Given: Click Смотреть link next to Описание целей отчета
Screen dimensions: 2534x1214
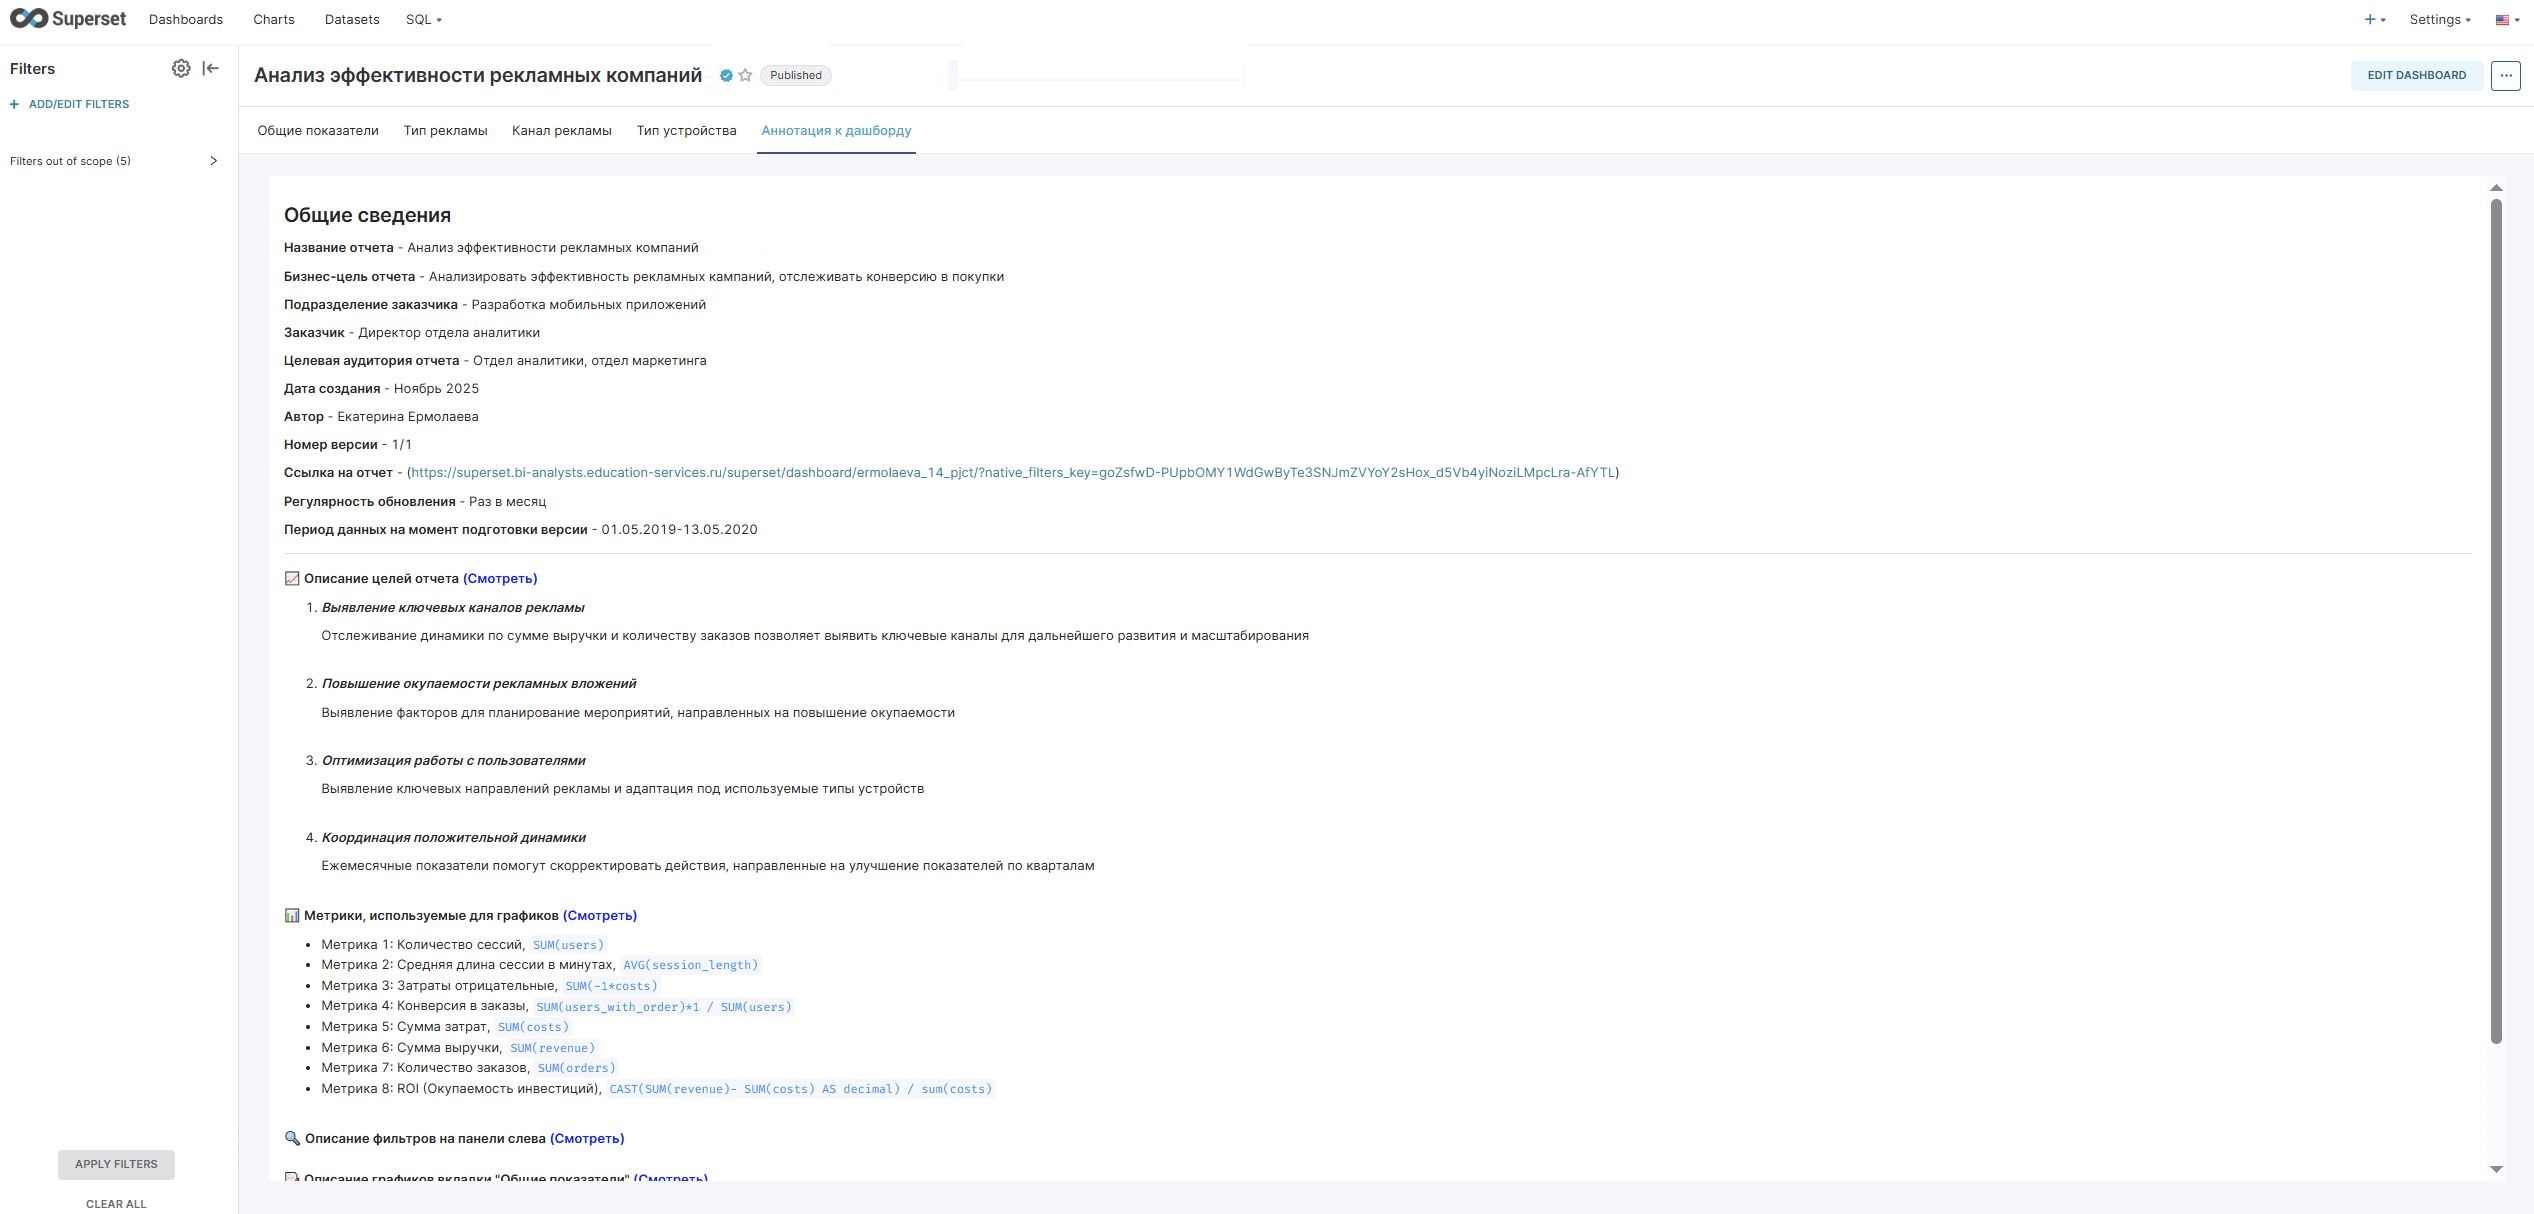Looking at the screenshot, I should click(x=500, y=578).
